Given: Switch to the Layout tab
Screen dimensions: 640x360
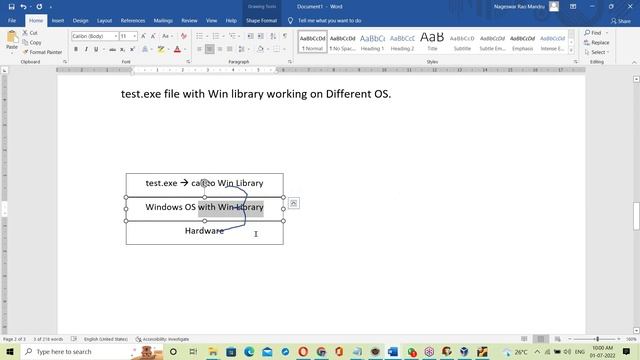Looking at the screenshot, I should click(x=104, y=20).
